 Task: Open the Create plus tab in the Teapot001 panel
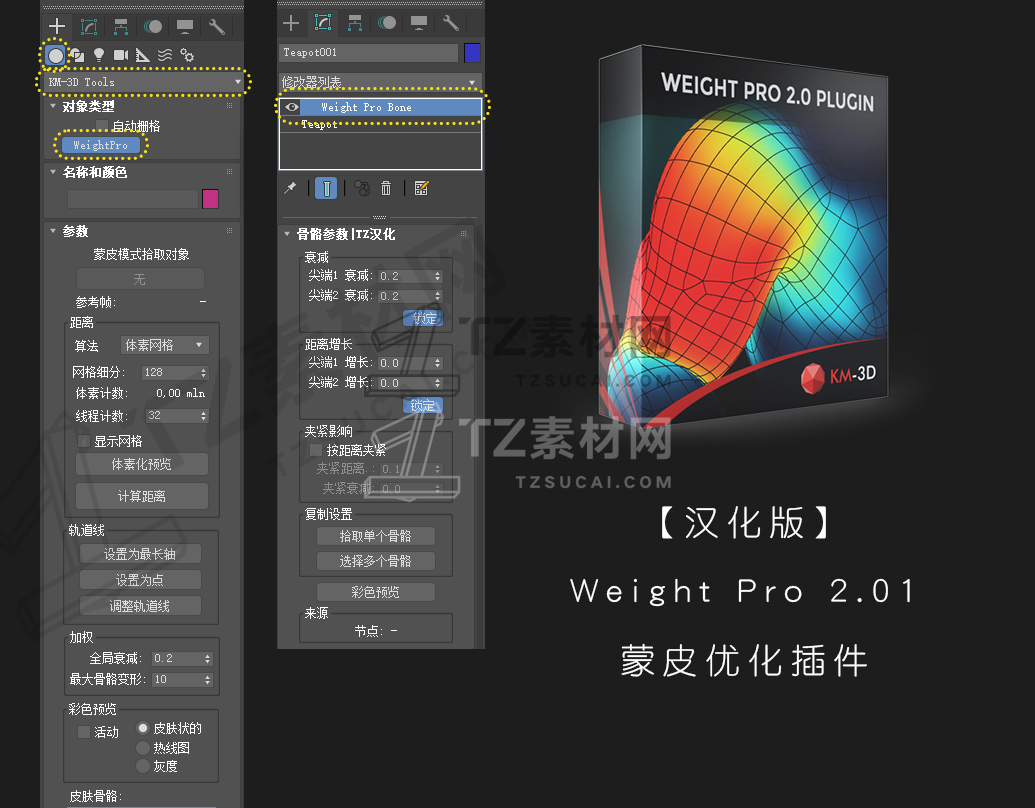tap(291, 24)
